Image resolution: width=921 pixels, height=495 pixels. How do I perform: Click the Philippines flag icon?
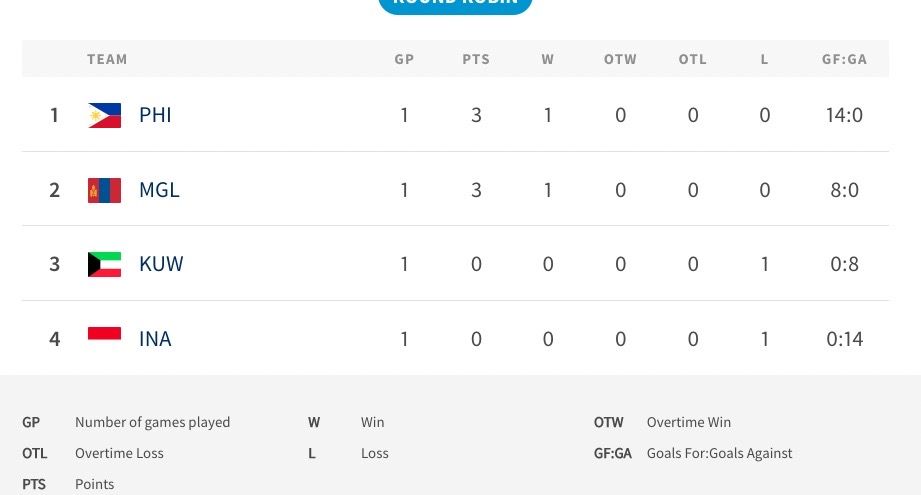coord(104,115)
